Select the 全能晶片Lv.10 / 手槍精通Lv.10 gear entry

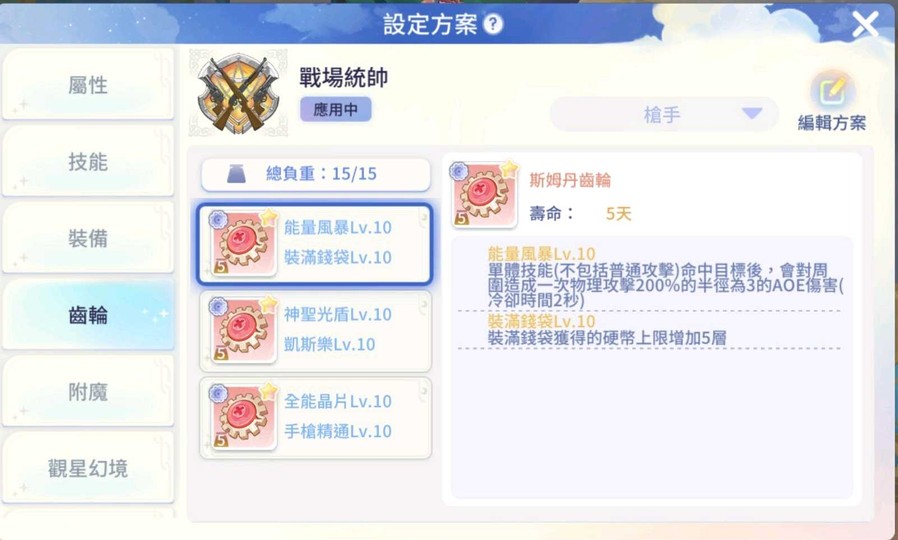click(x=315, y=417)
